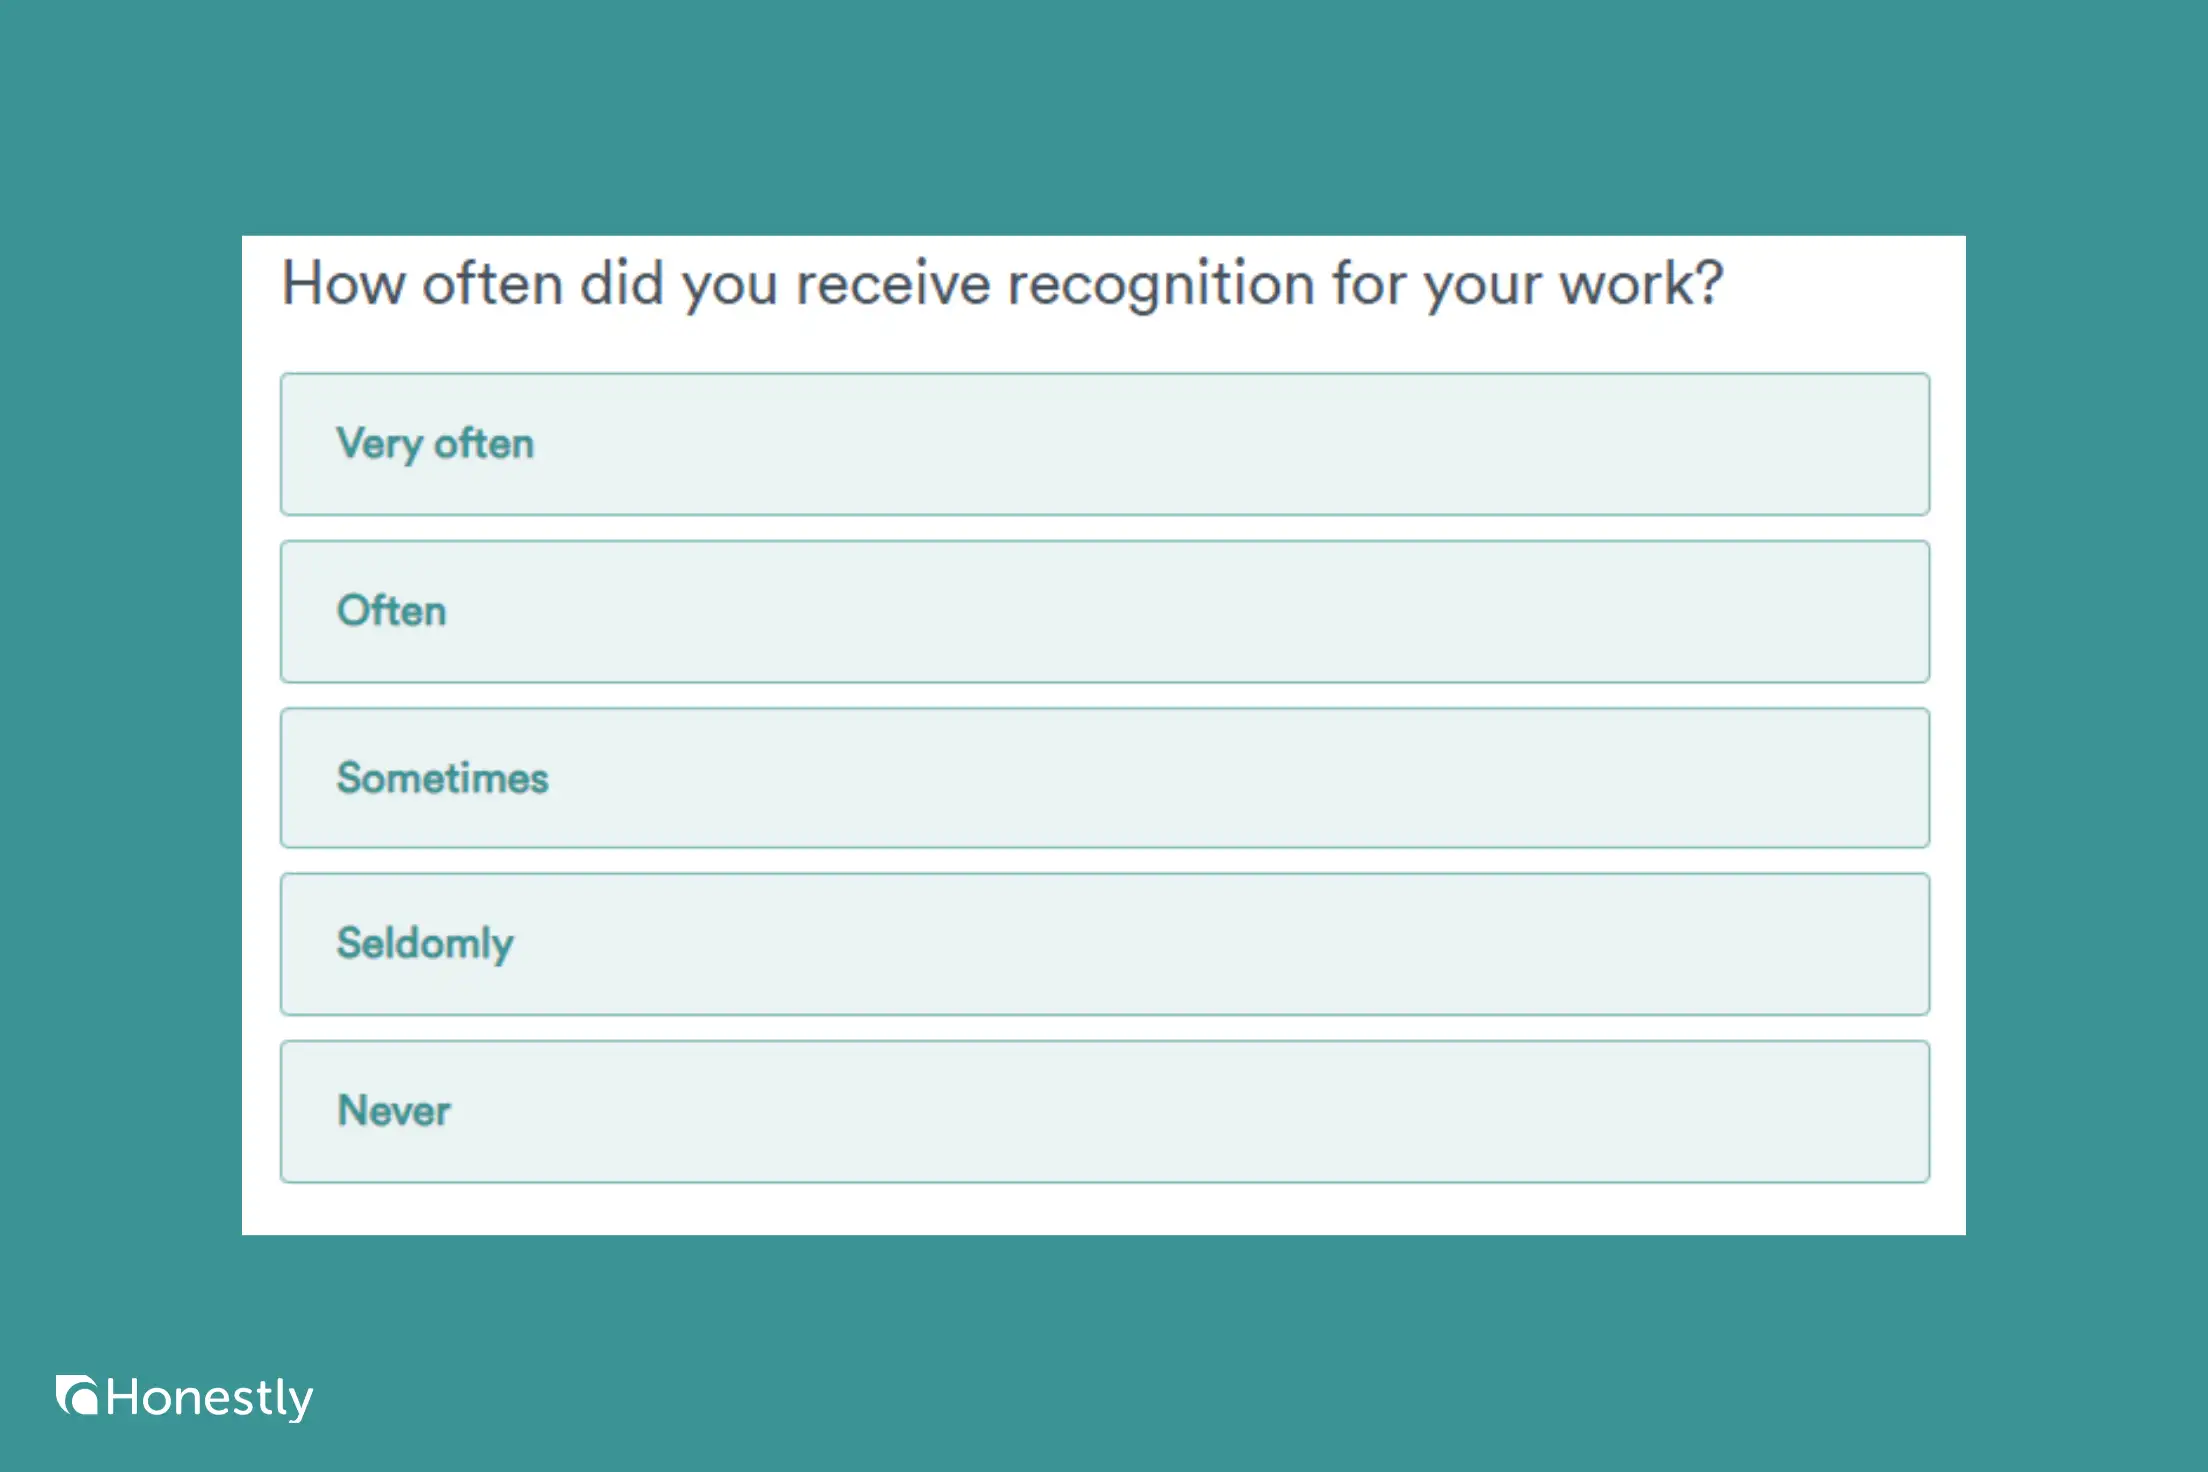Click the "Often" label inside its box
This screenshot has height=1472, width=2208.
point(392,611)
